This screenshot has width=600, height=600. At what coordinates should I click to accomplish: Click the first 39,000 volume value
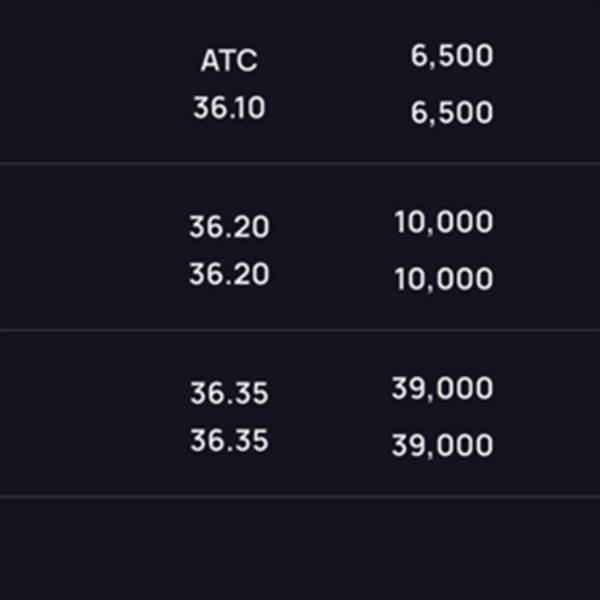(442, 389)
